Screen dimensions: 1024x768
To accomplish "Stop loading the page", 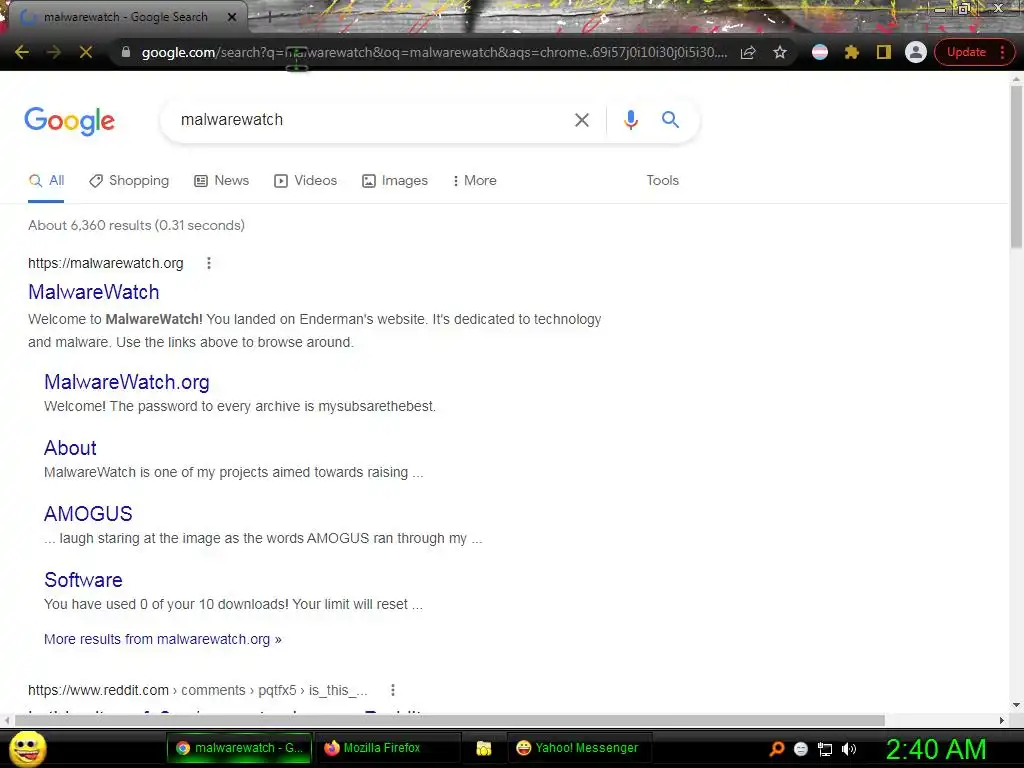I will pos(86,52).
